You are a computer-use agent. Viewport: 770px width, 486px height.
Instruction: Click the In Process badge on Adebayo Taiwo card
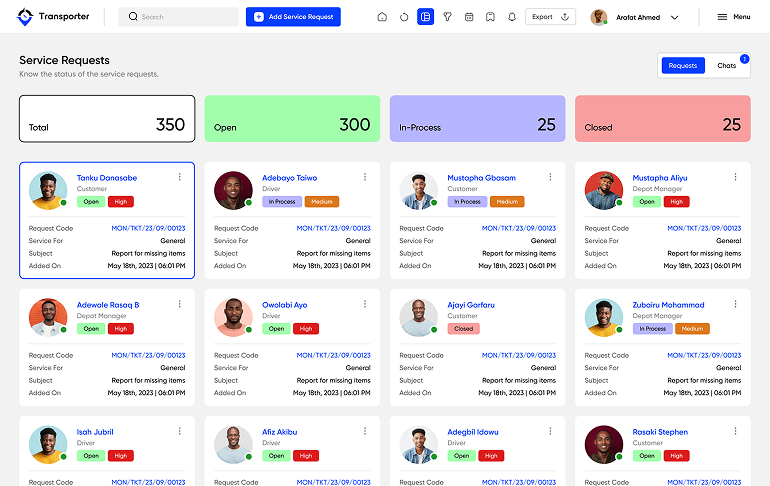coord(282,202)
